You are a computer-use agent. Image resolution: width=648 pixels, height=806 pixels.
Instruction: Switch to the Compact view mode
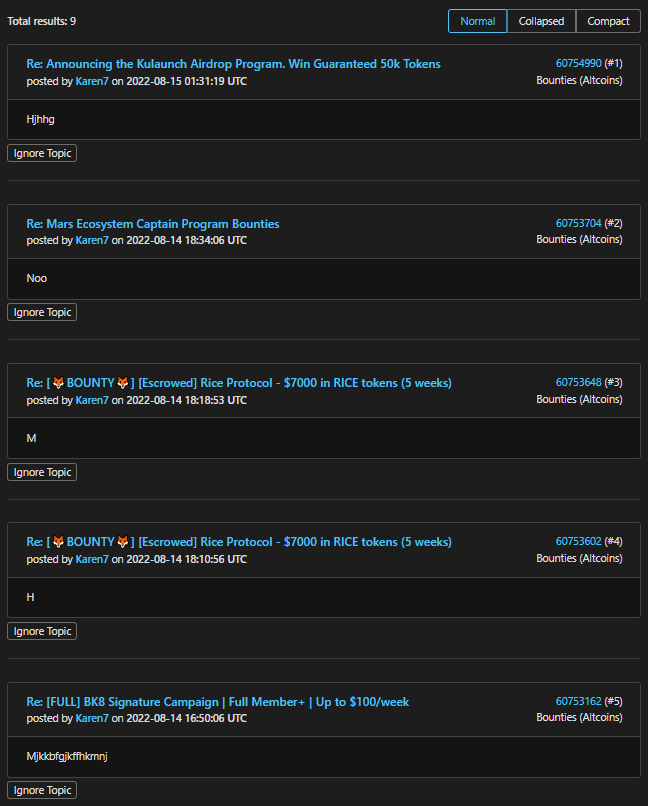coord(608,21)
